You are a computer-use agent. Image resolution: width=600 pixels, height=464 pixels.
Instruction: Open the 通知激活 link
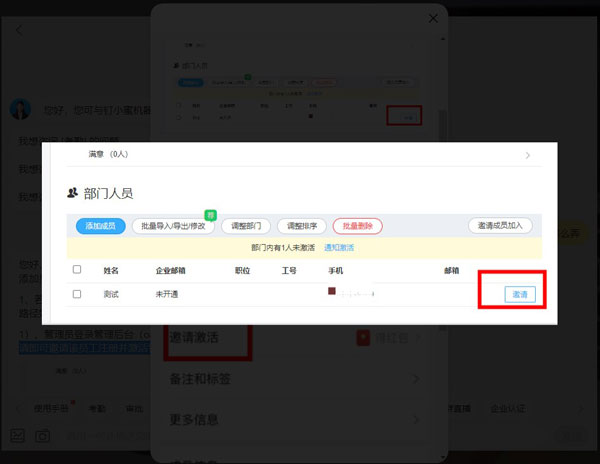click(338, 247)
